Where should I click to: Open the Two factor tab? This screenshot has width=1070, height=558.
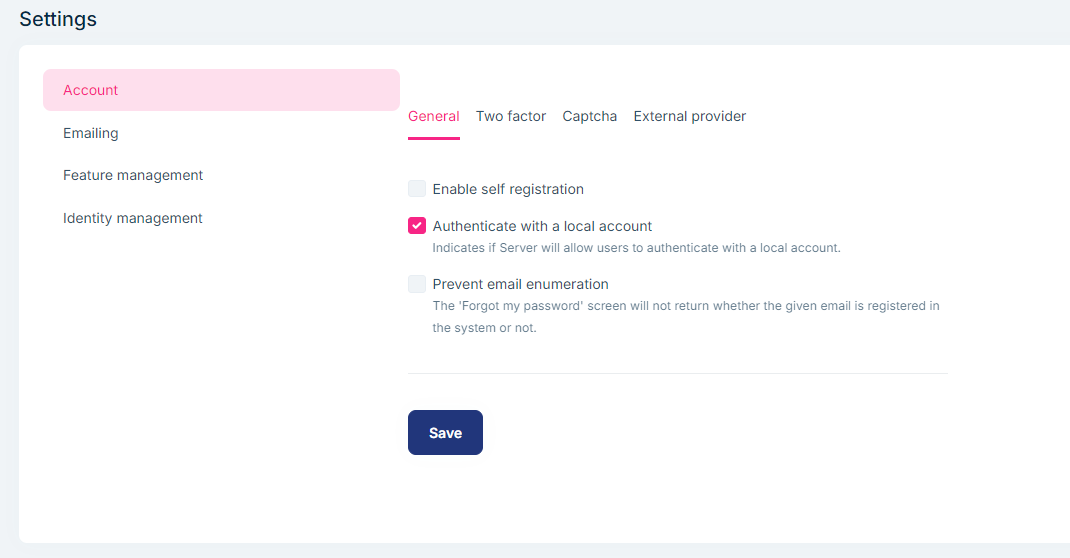pyautogui.click(x=511, y=116)
